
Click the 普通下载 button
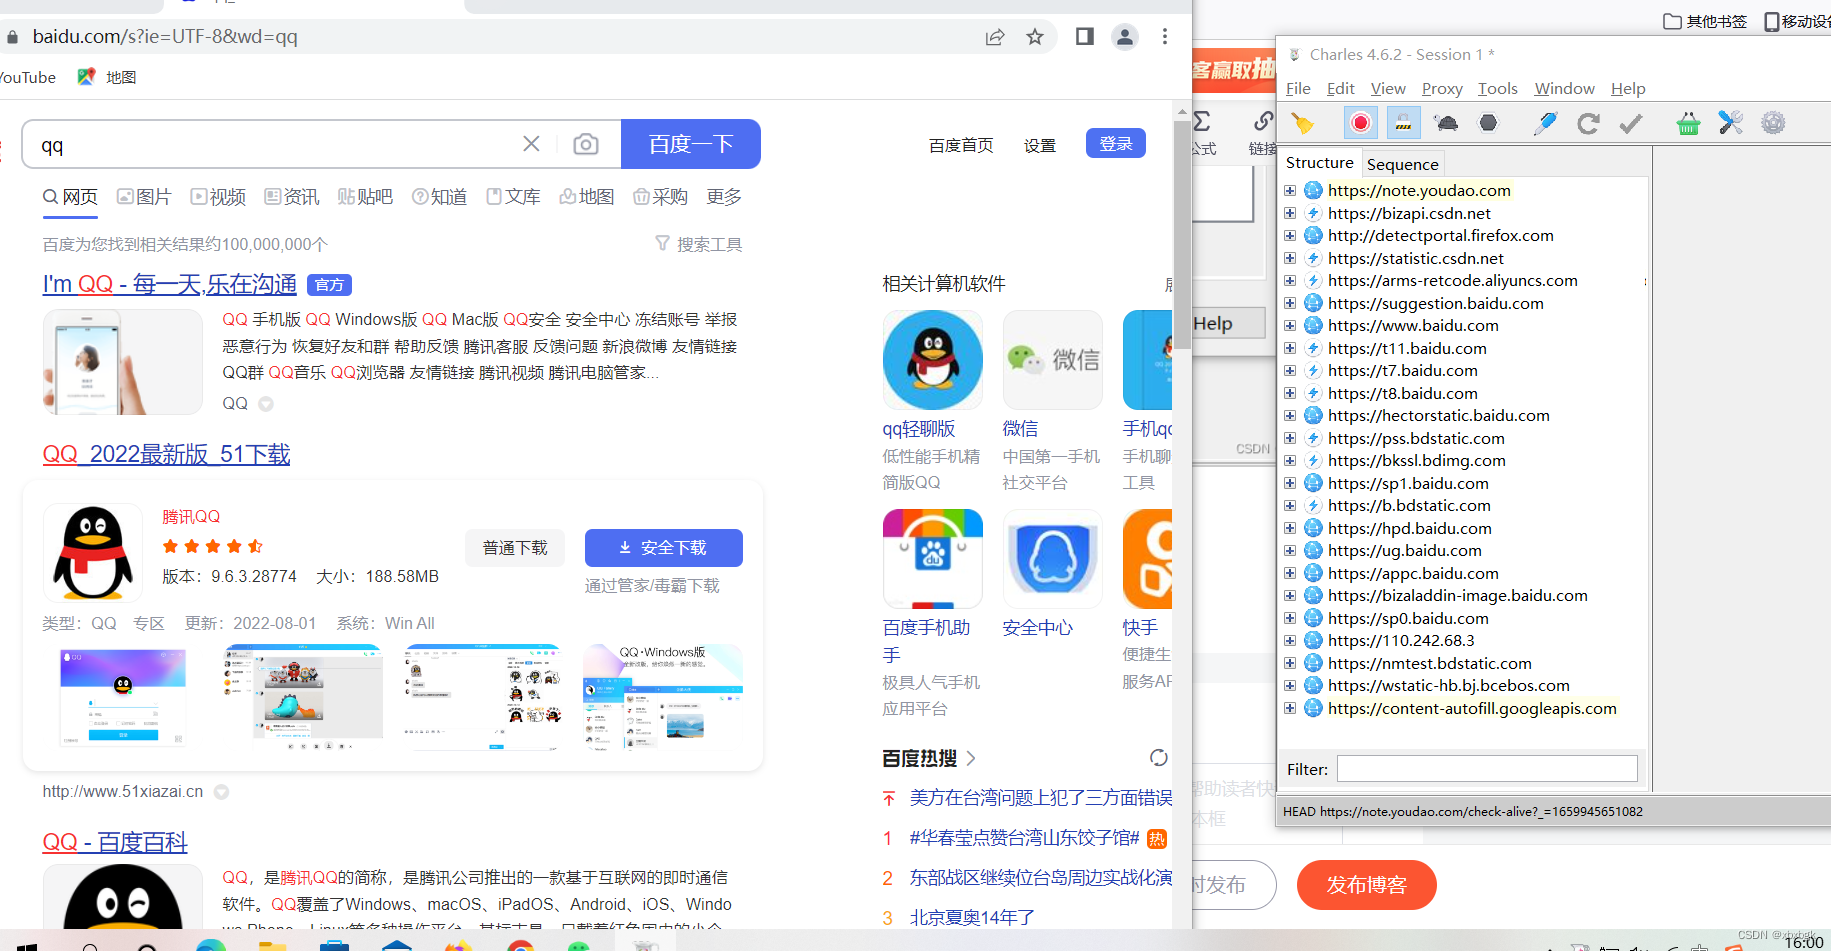tap(514, 548)
